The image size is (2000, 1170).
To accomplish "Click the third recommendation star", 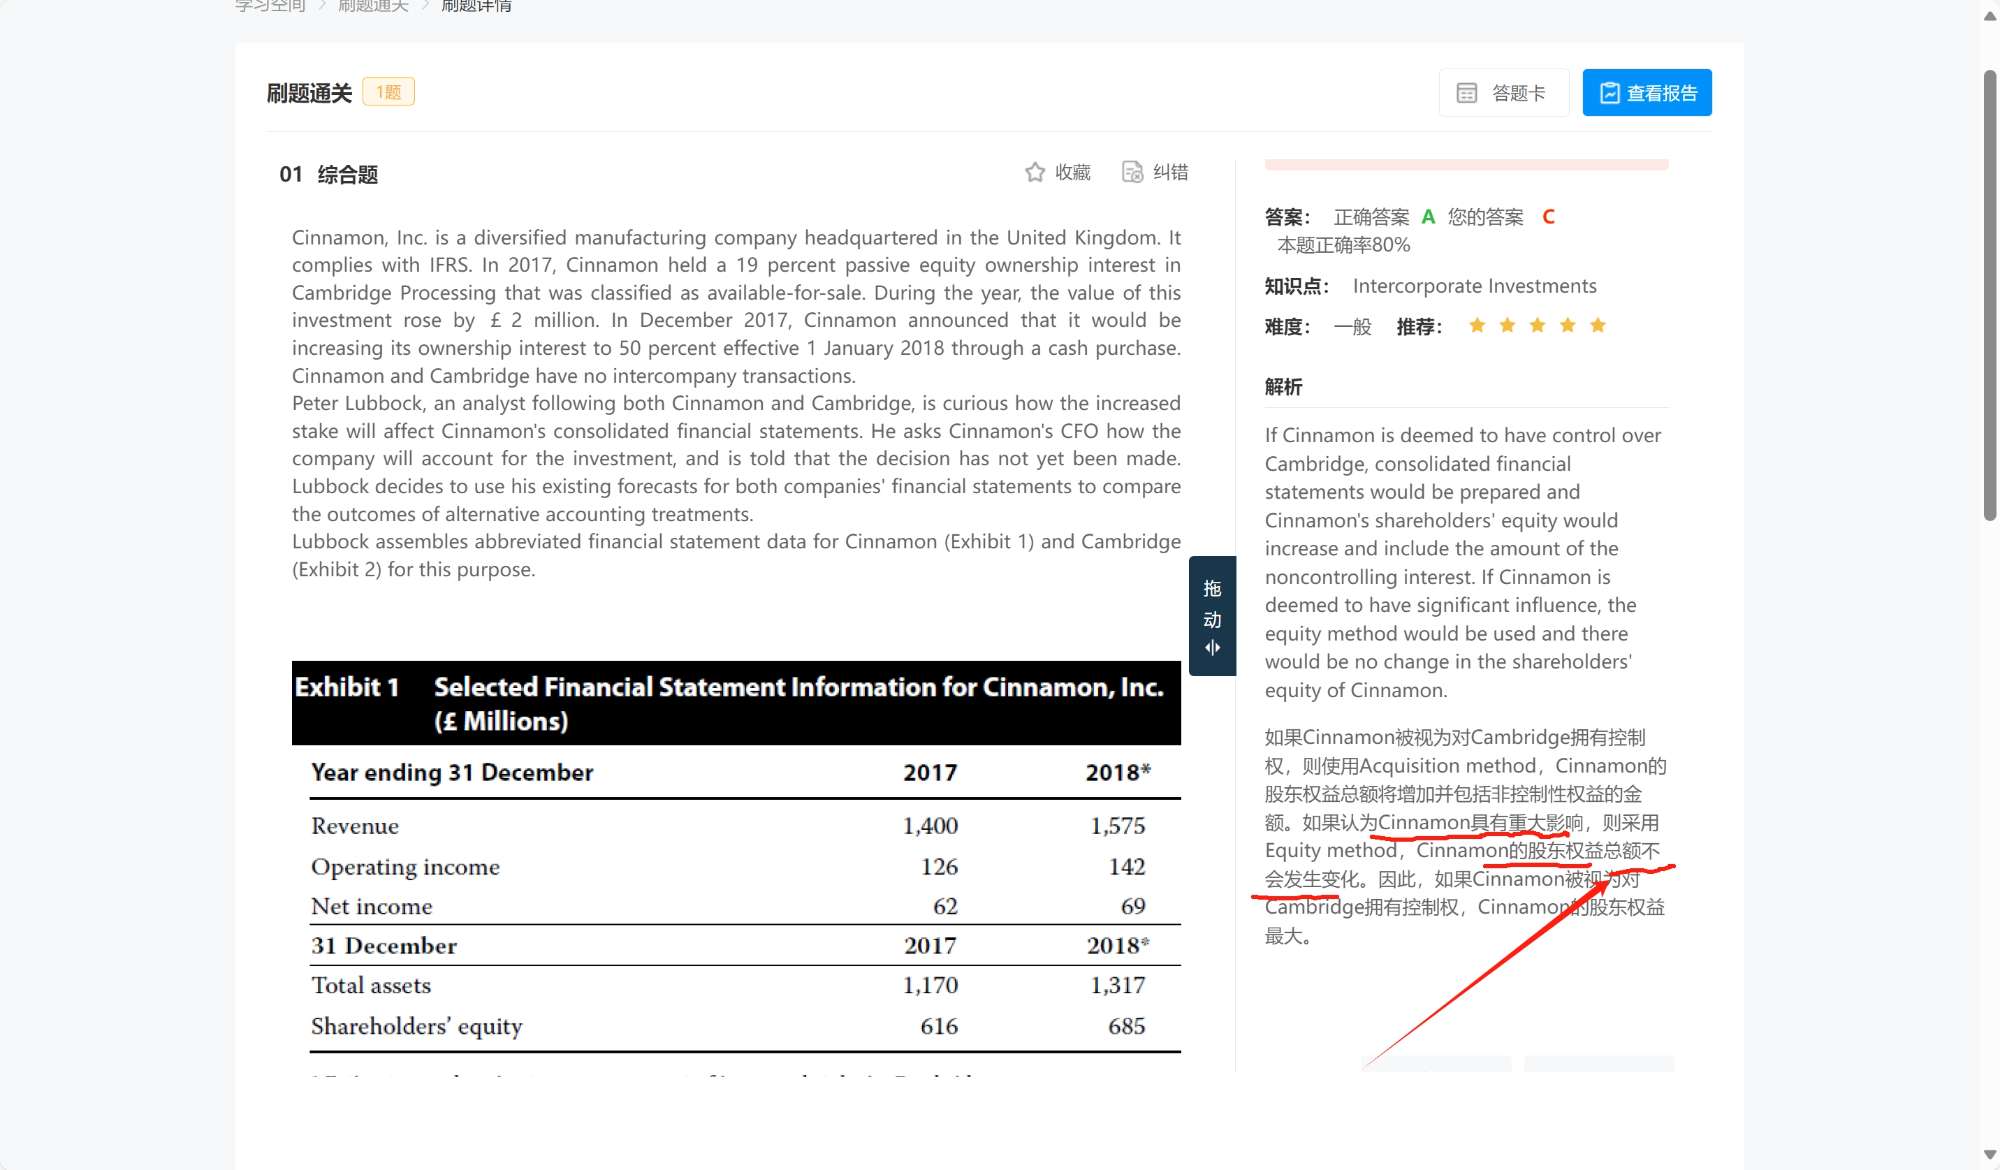I will point(1538,325).
